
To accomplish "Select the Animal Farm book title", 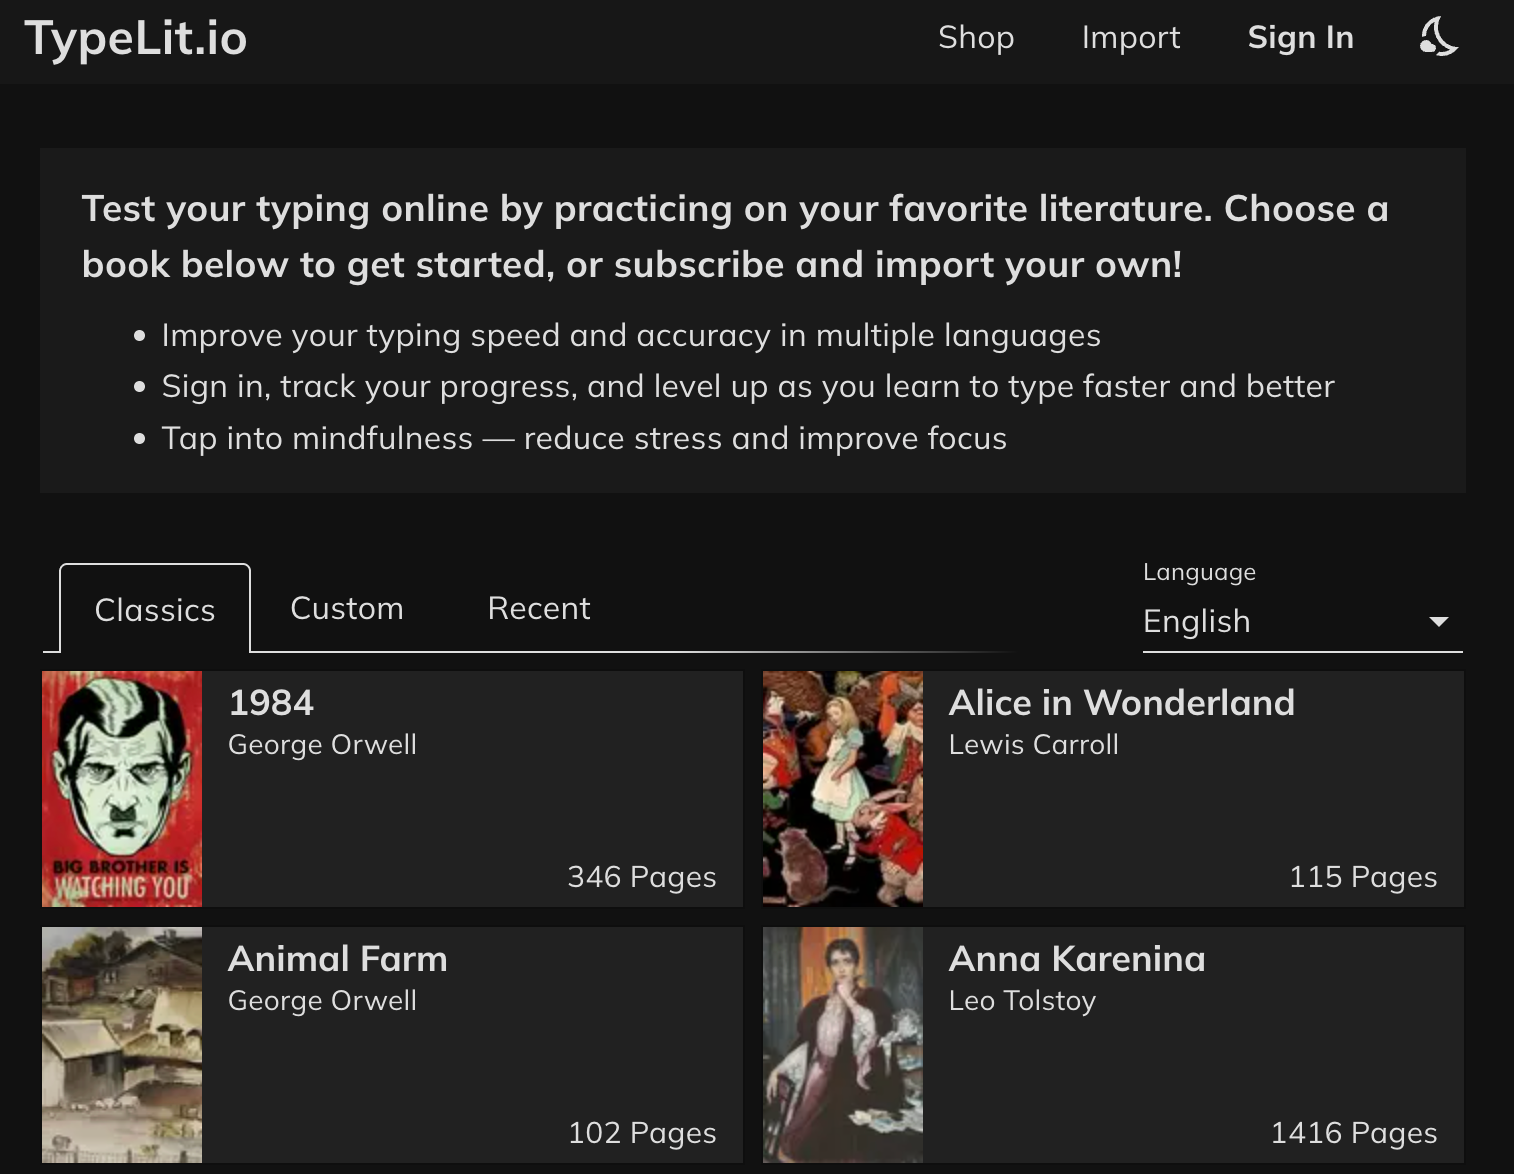I will click(x=337, y=959).
